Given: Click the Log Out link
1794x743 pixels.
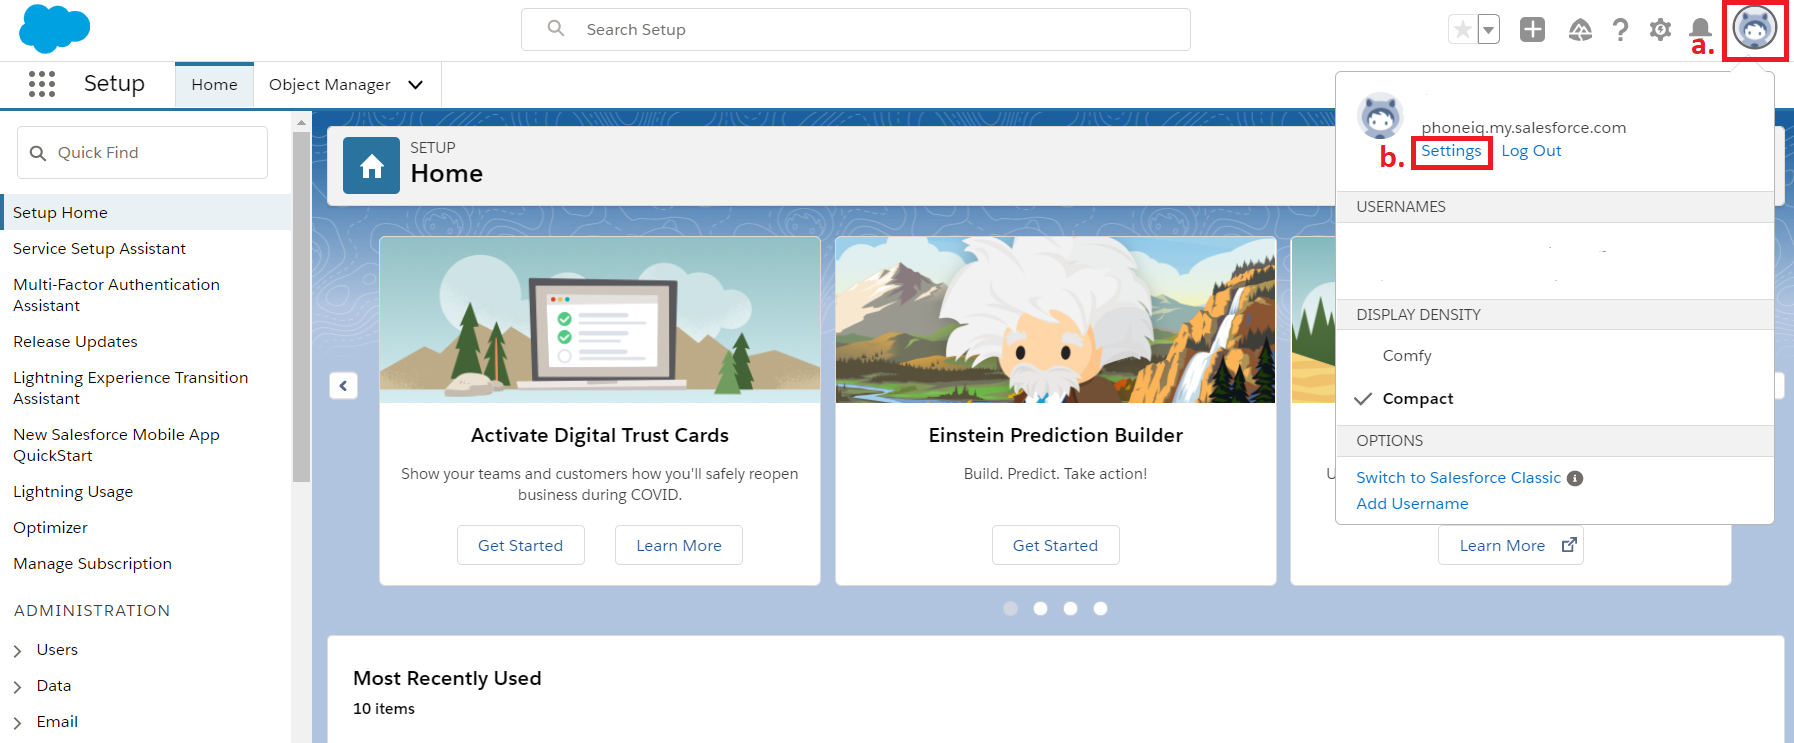Looking at the screenshot, I should click(1531, 151).
